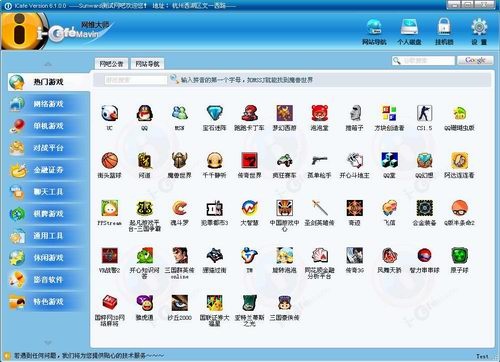Launch the 同花顺金融分析平台 icon

[x=319, y=256]
